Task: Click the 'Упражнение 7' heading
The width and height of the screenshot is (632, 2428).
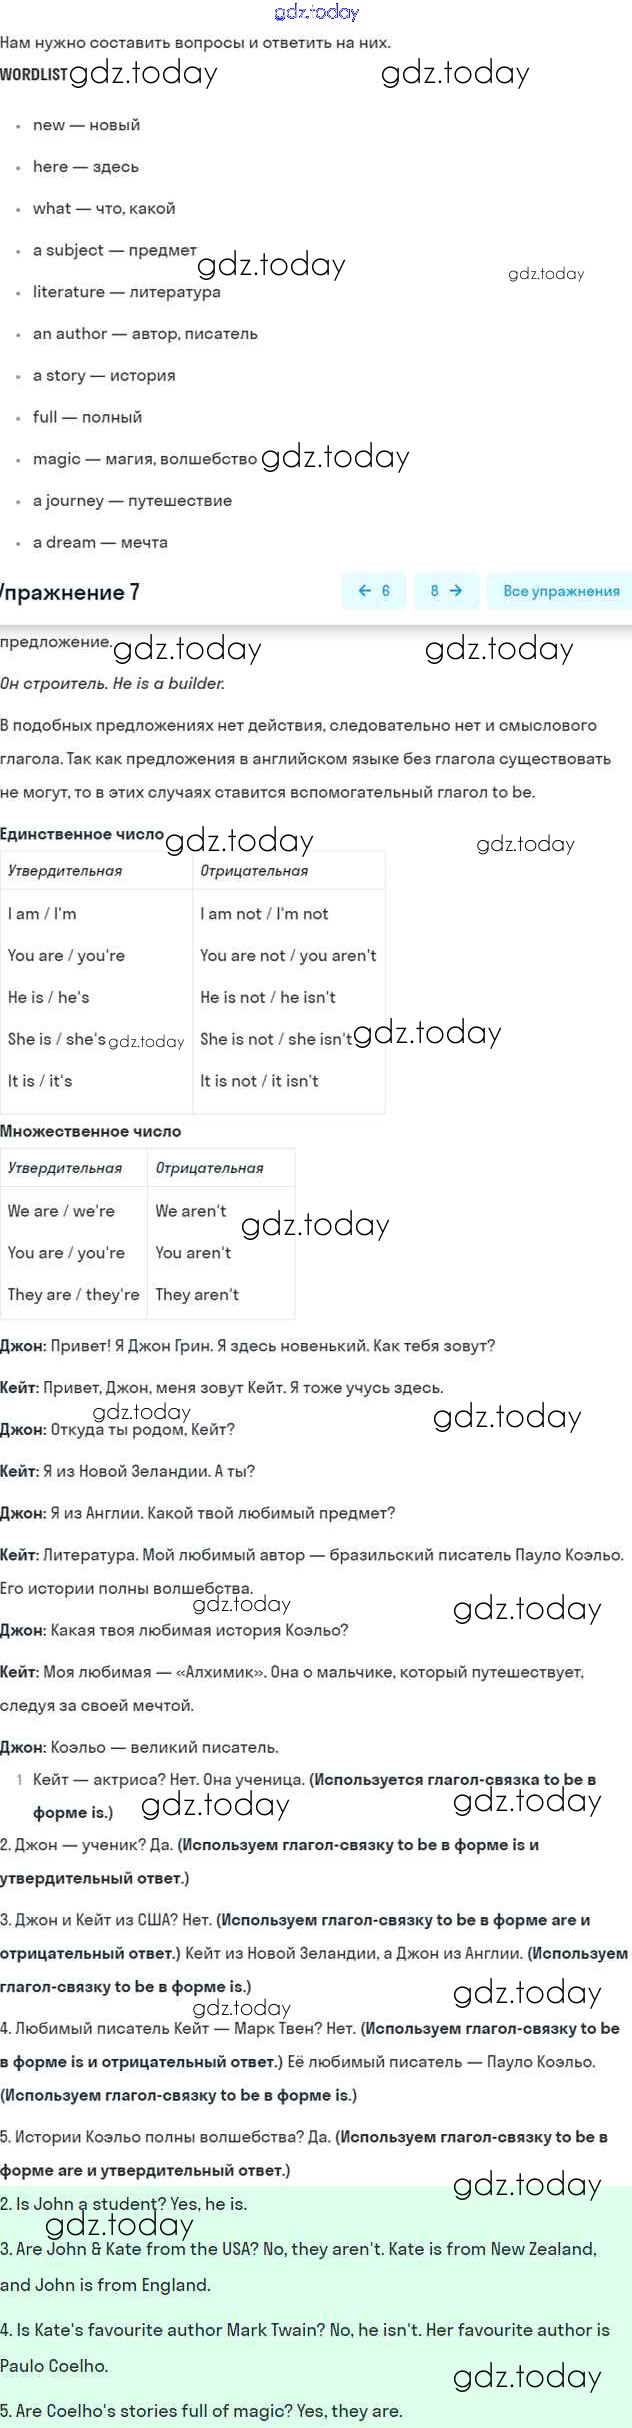Action: click(x=70, y=592)
